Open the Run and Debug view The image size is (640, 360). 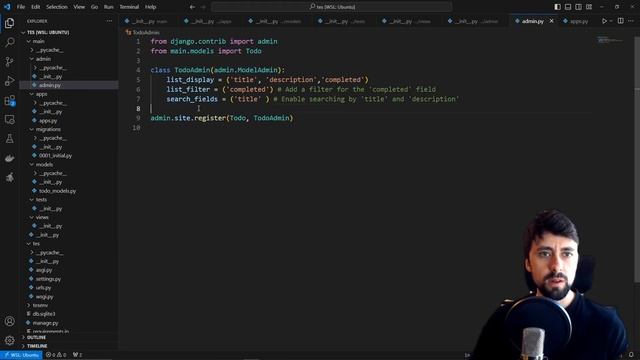(x=9, y=81)
